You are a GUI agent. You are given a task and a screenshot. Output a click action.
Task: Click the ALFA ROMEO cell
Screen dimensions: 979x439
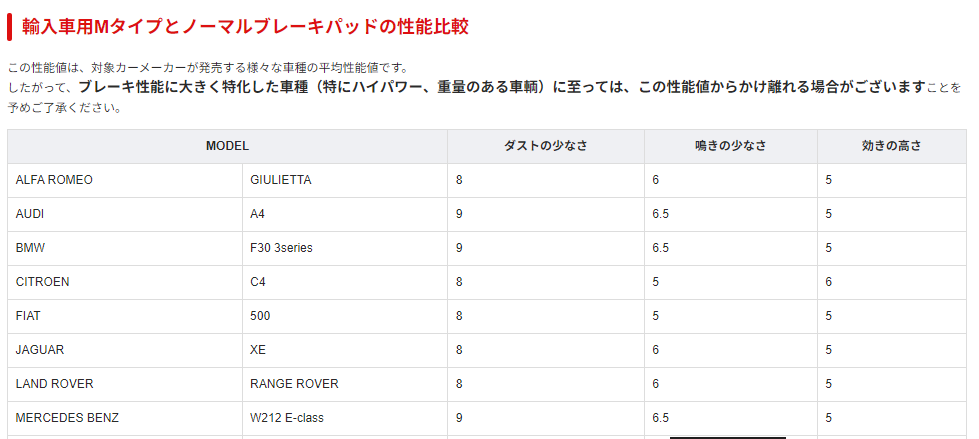coord(54,180)
